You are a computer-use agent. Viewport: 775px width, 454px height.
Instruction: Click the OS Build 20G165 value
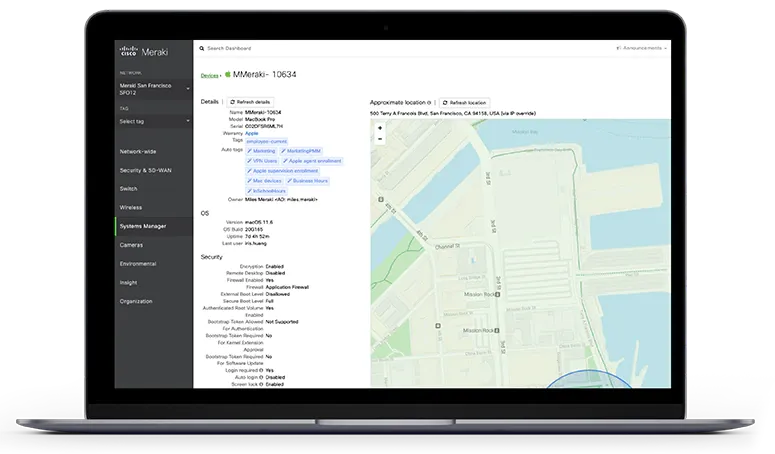(x=254, y=230)
